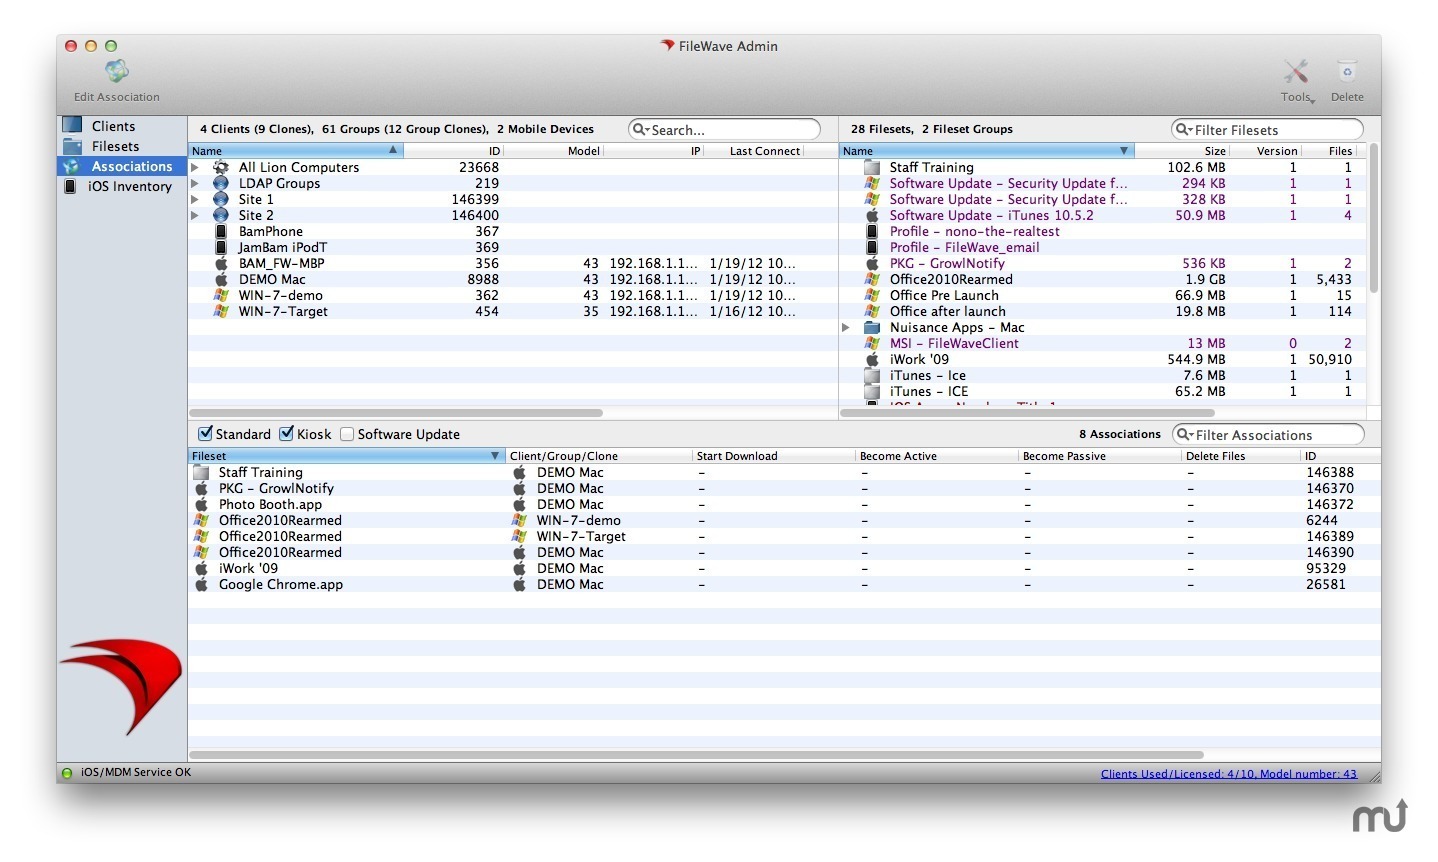1438x862 pixels.
Task: Click the PKG - GrowlNotify fileset icon in filesets list
Action: [872, 263]
